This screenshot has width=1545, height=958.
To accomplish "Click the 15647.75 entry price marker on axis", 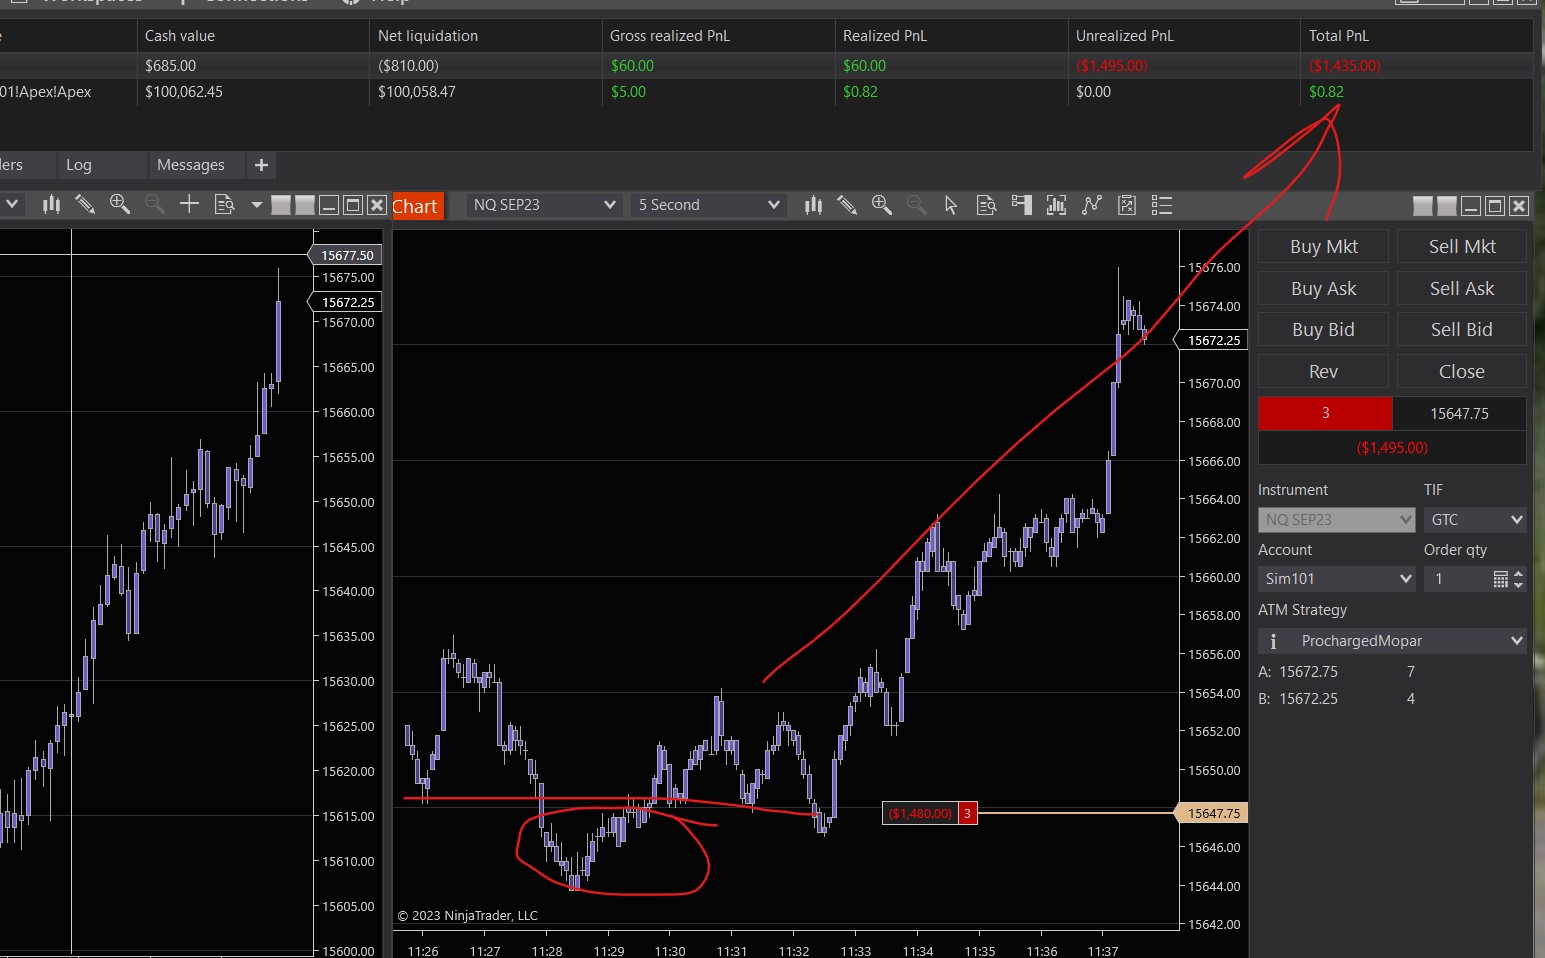I will pos(1211,814).
